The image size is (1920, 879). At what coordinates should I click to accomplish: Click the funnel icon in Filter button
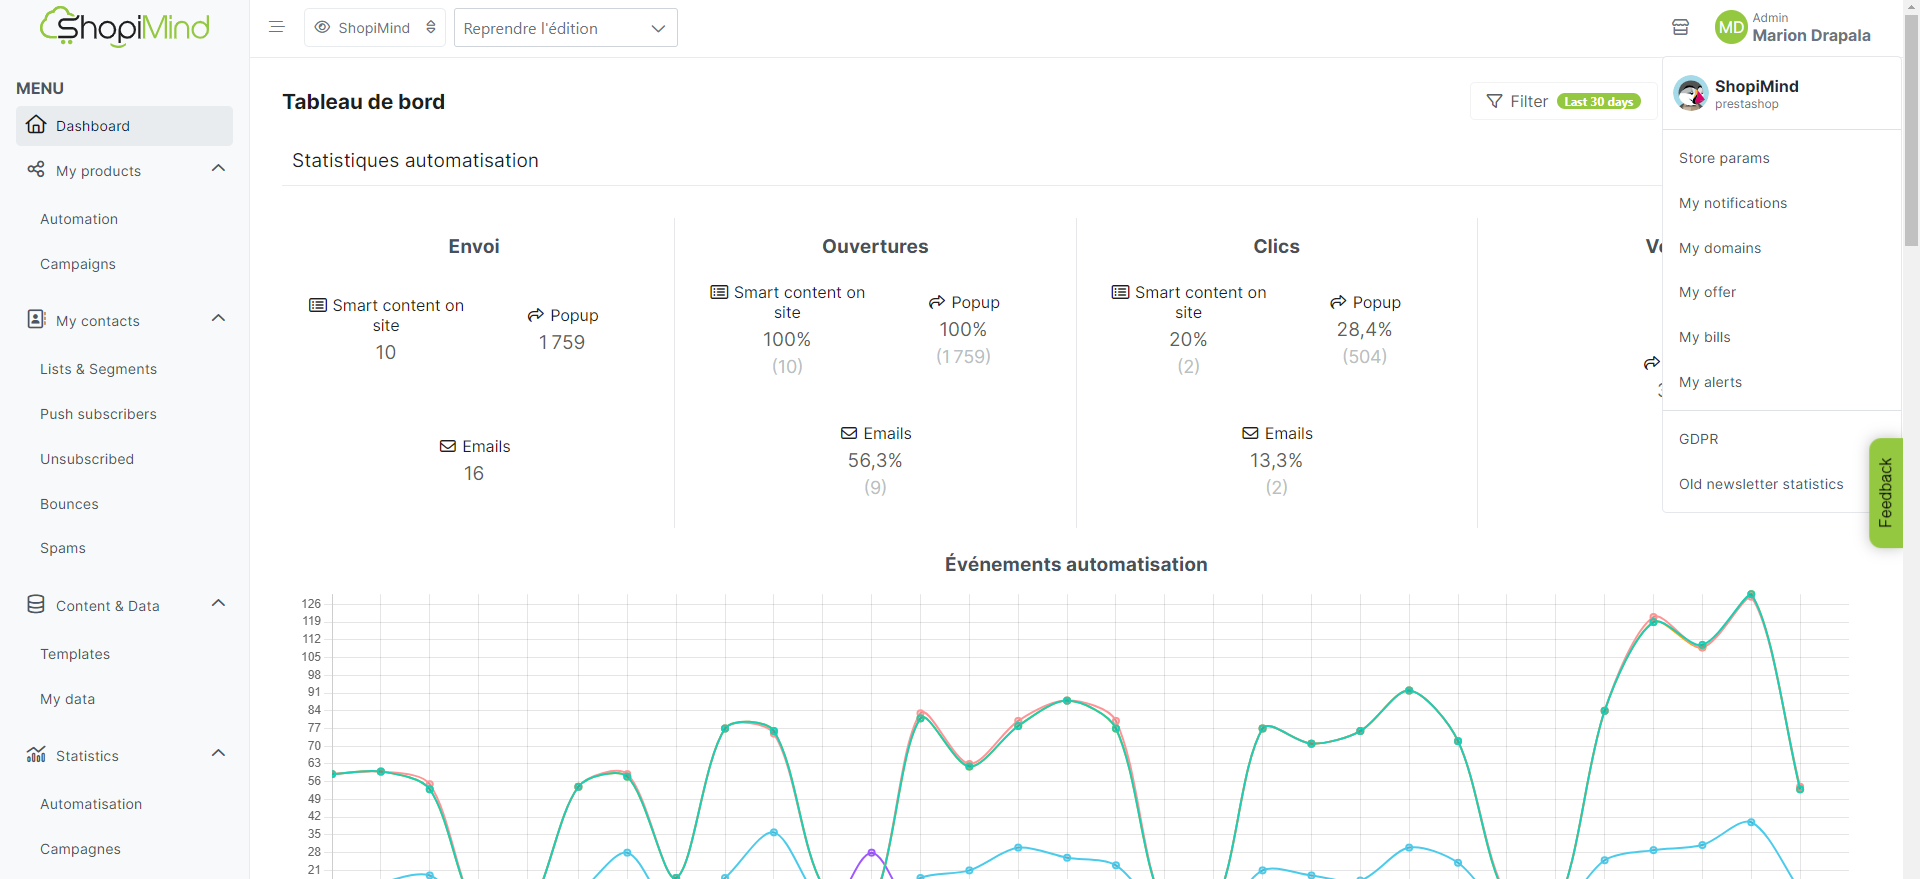click(x=1495, y=101)
